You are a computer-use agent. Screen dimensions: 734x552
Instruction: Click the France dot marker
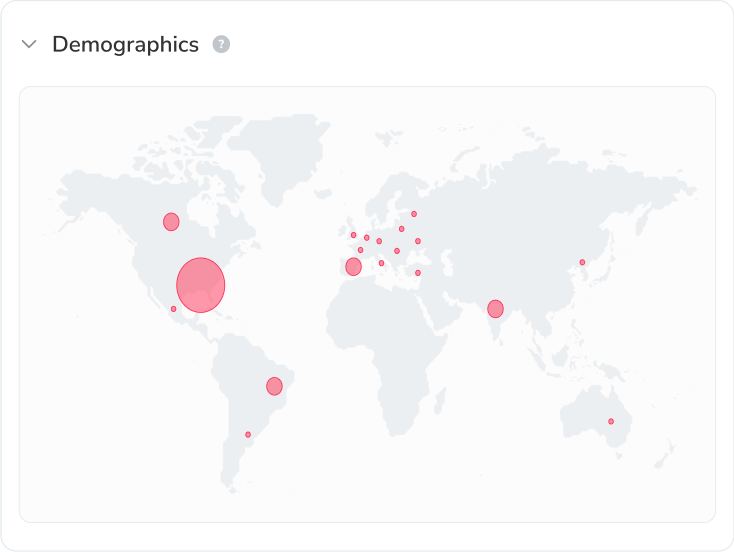coord(360,250)
